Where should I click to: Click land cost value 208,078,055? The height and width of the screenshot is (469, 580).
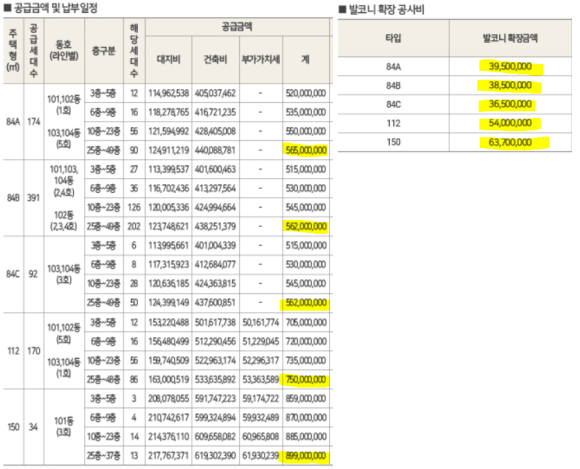tap(169, 399)
